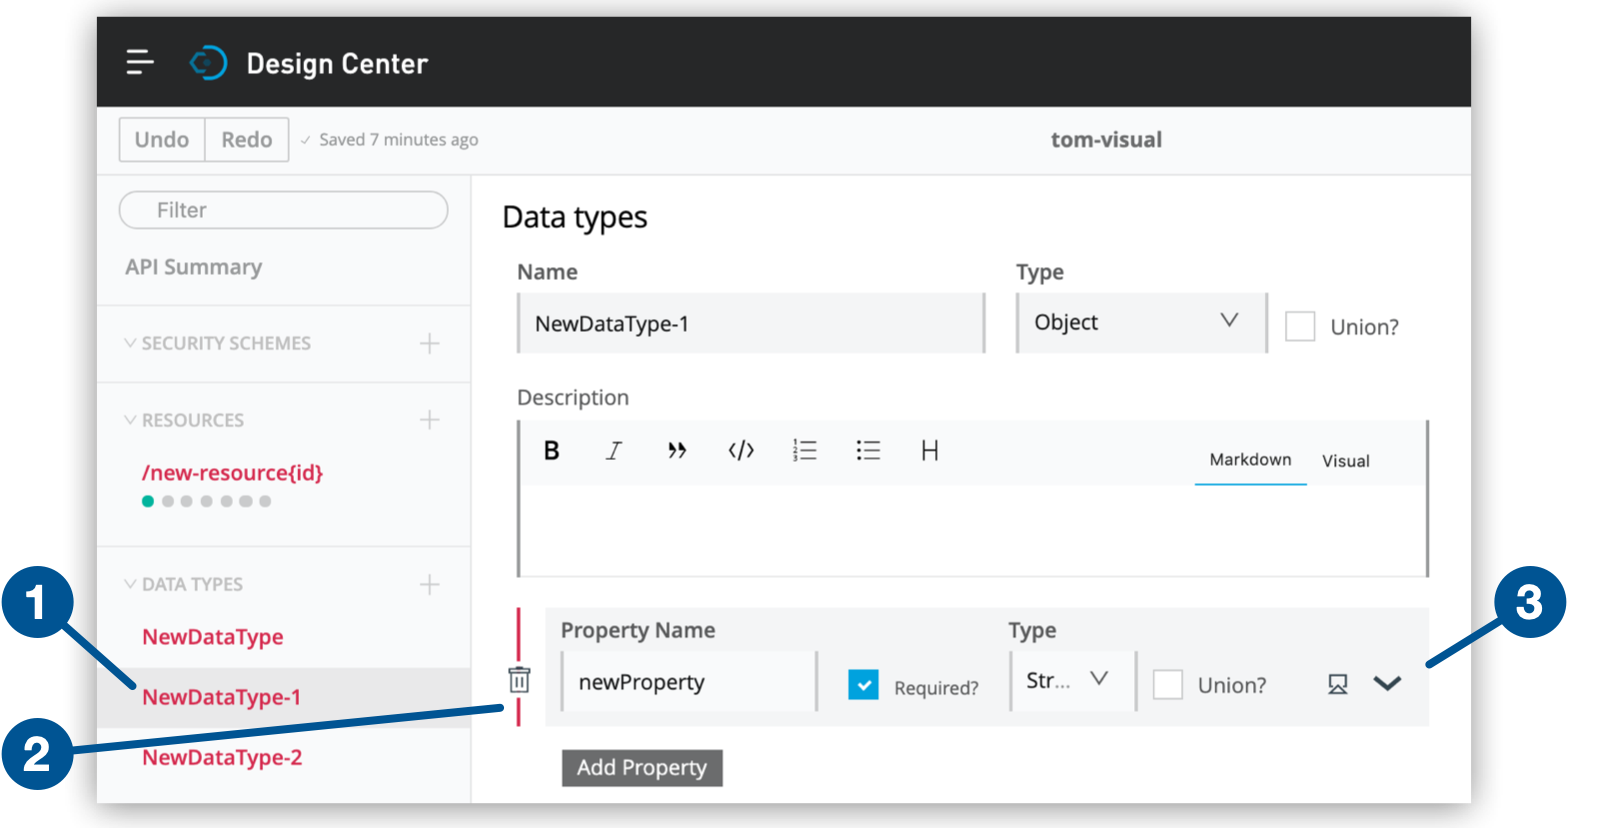Add a bulleted list to description
Viewport: 1600px width, 828px height.
click(x=868, y=451)
